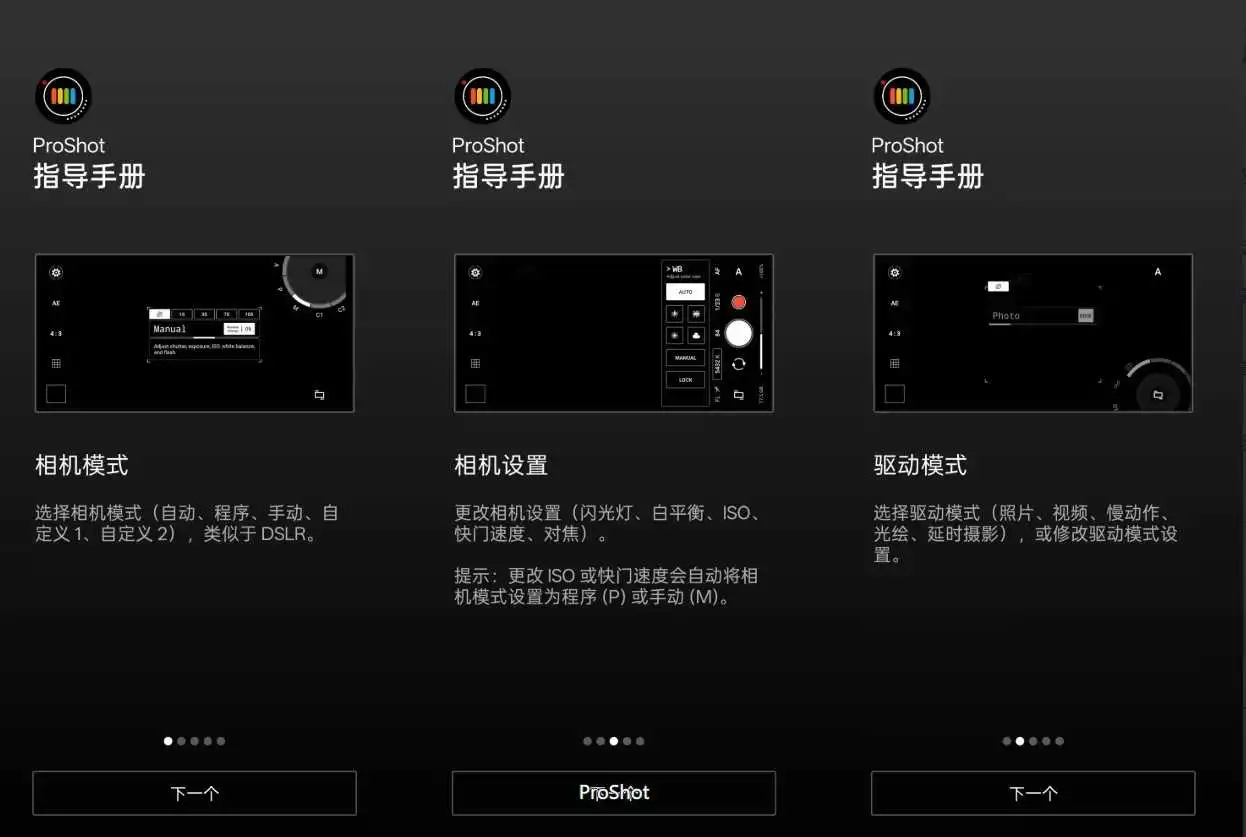Open the Photo drive mode selector

click(1006, 315)
